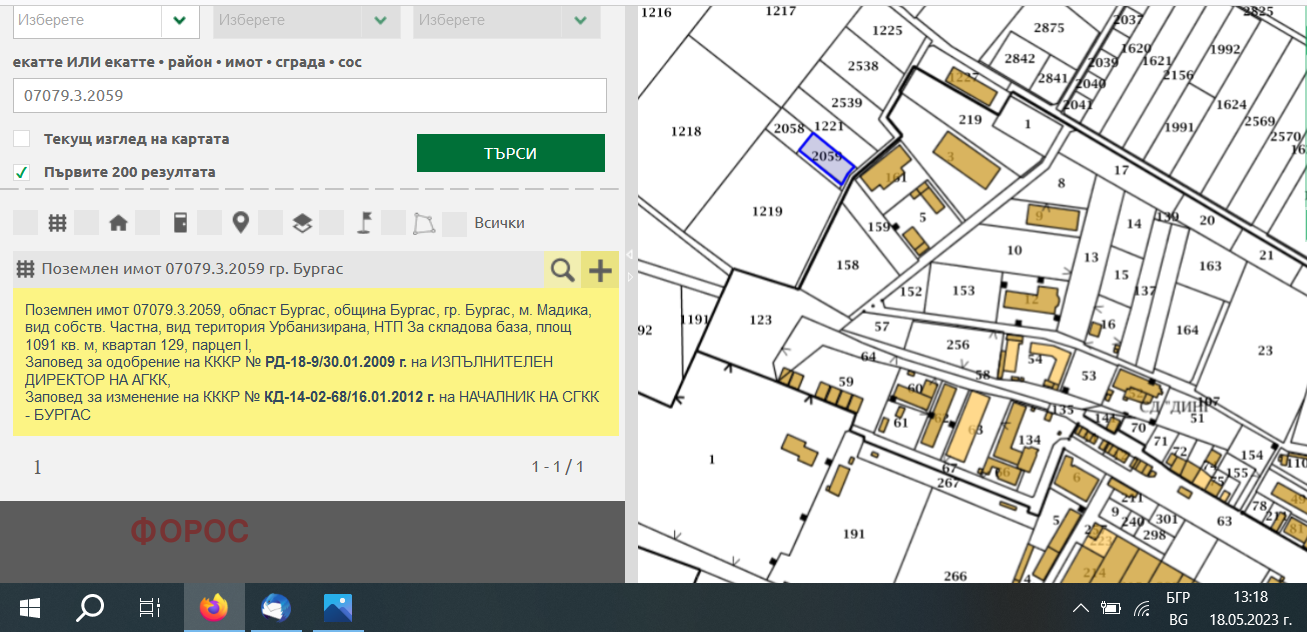
Task: Click the stacked layers filter icon
Action: [x=302, y=223]
